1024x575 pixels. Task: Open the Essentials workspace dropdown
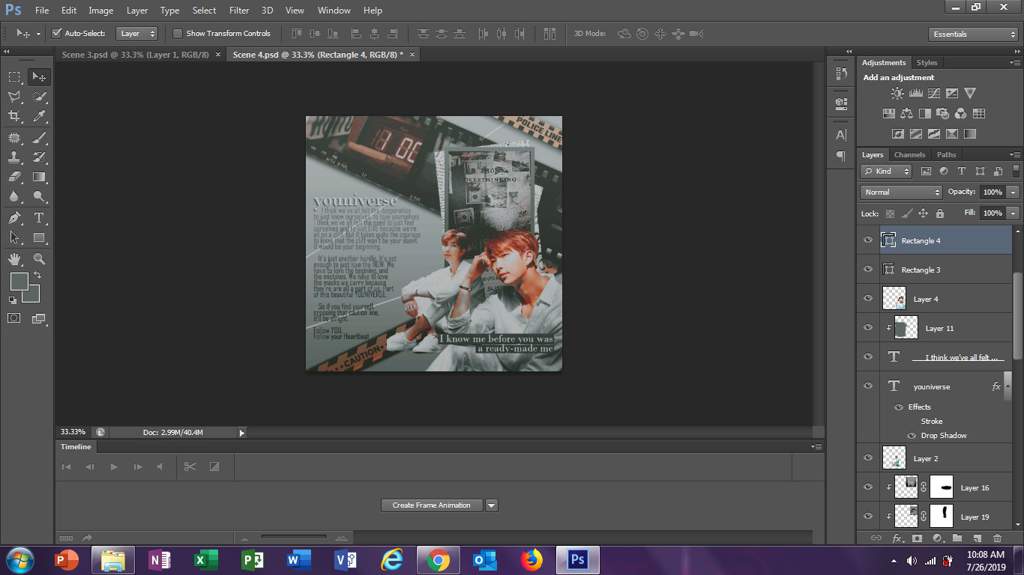click(x=972, y=34)
